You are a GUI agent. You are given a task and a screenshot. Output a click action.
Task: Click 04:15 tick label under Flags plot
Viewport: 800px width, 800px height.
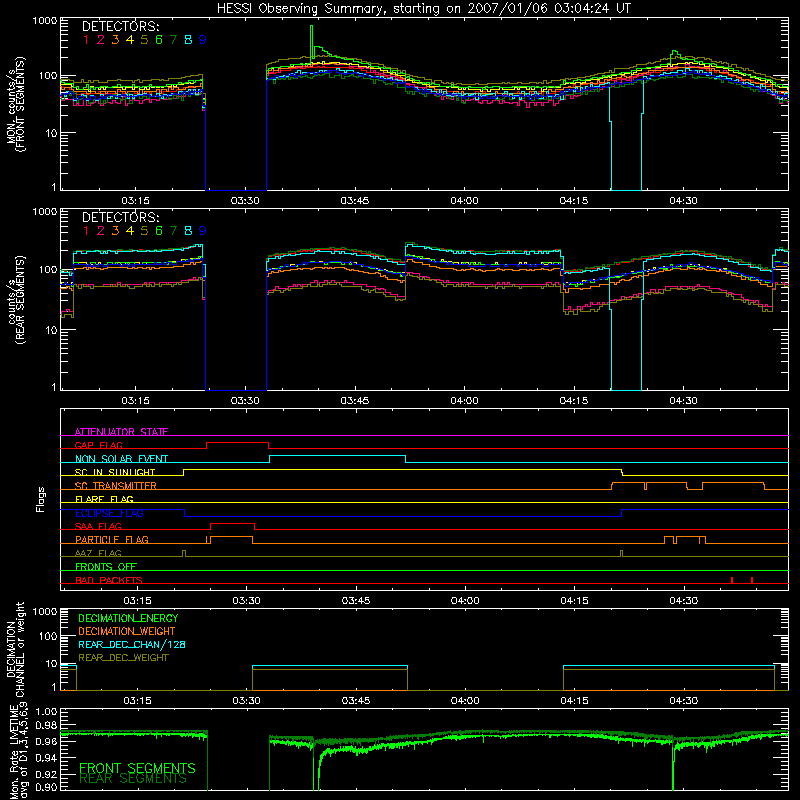(574, 601)
